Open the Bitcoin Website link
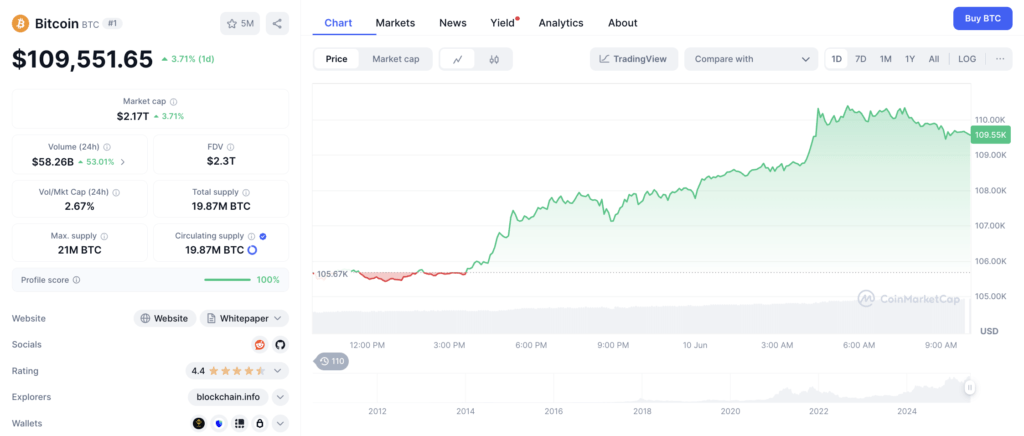The image size is (1024, 436). [165, 319]
